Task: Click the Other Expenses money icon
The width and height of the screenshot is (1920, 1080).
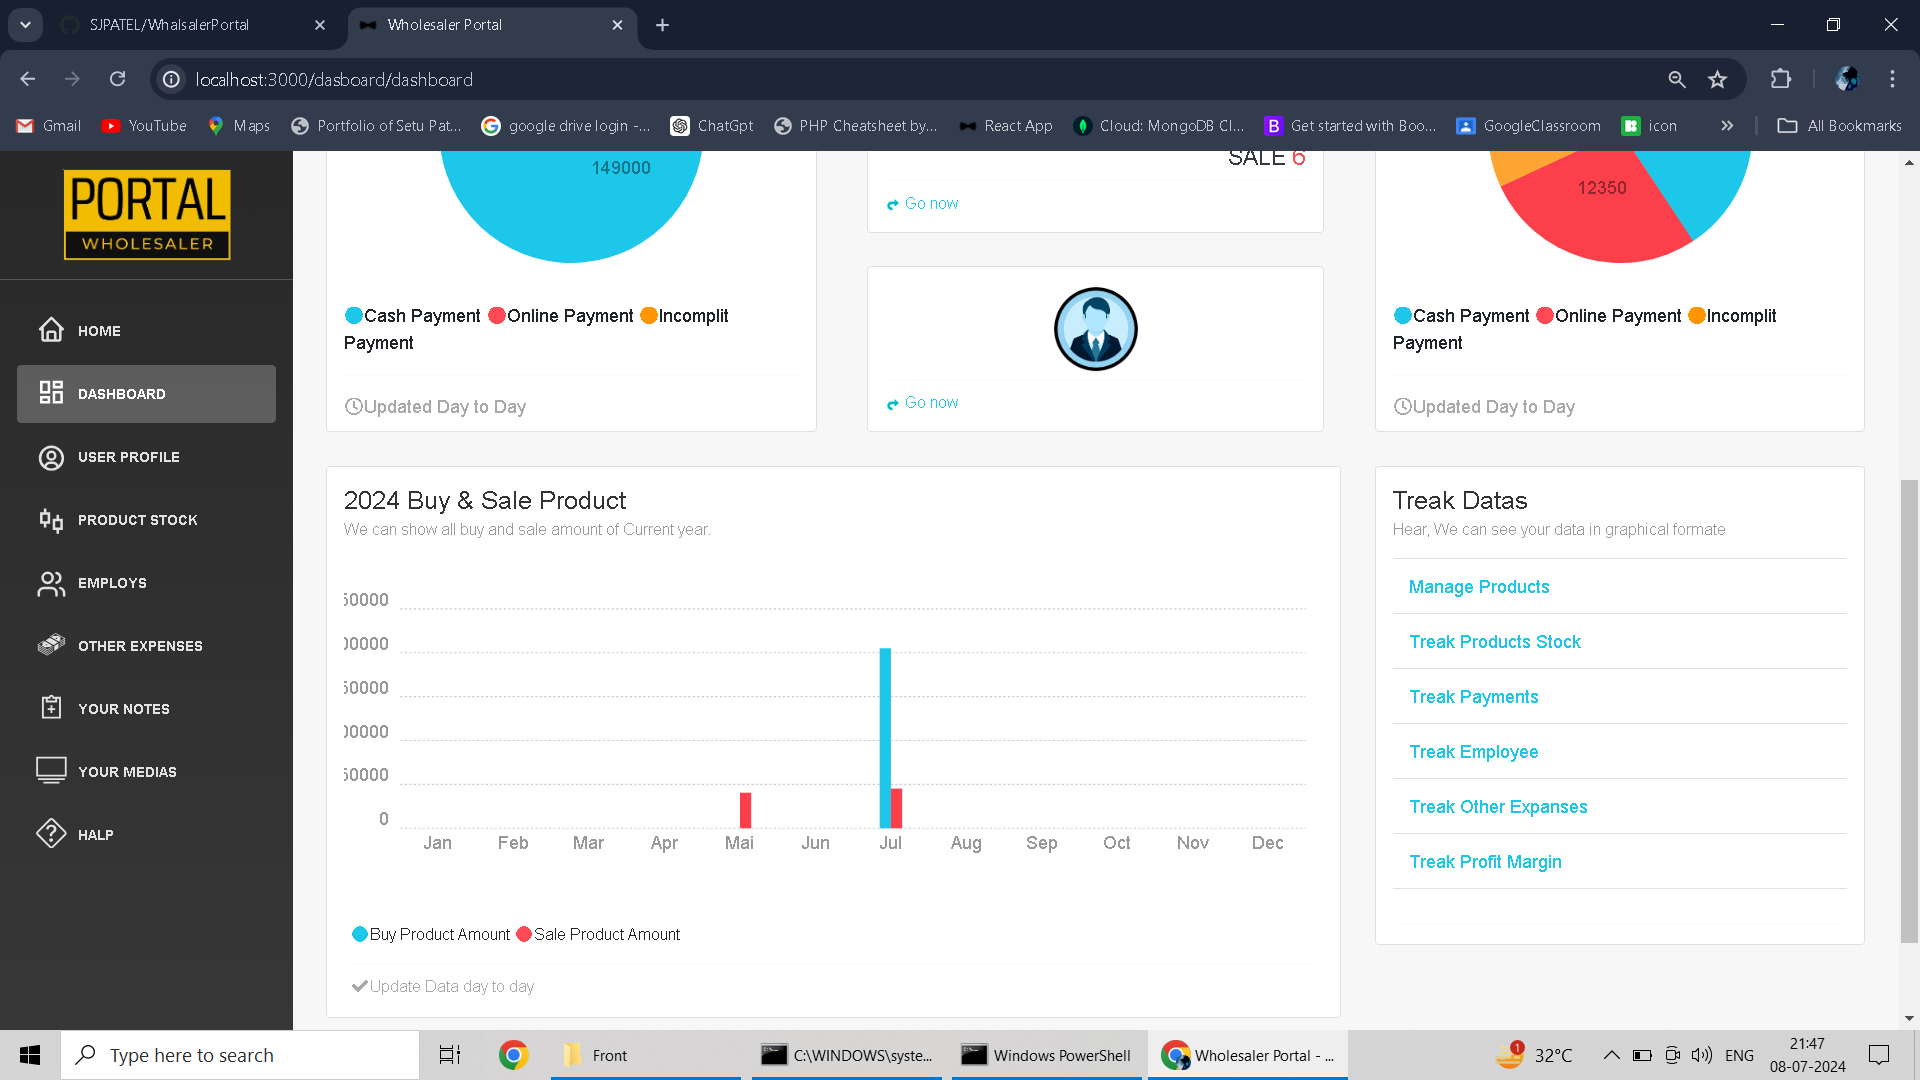Action: tap(51, 645)
